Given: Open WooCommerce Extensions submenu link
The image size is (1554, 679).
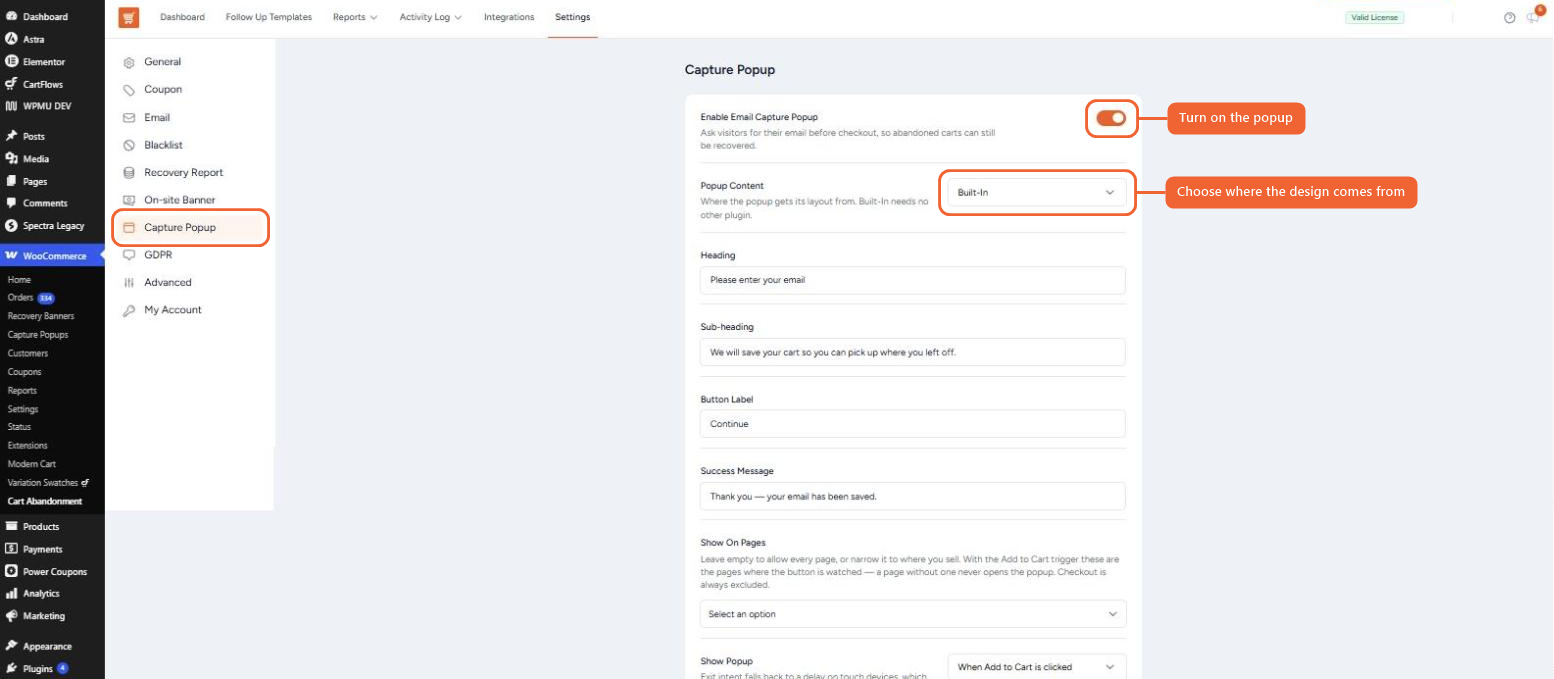Looking at the screenshot, I should pyautogui.click(x=27, y=445).
